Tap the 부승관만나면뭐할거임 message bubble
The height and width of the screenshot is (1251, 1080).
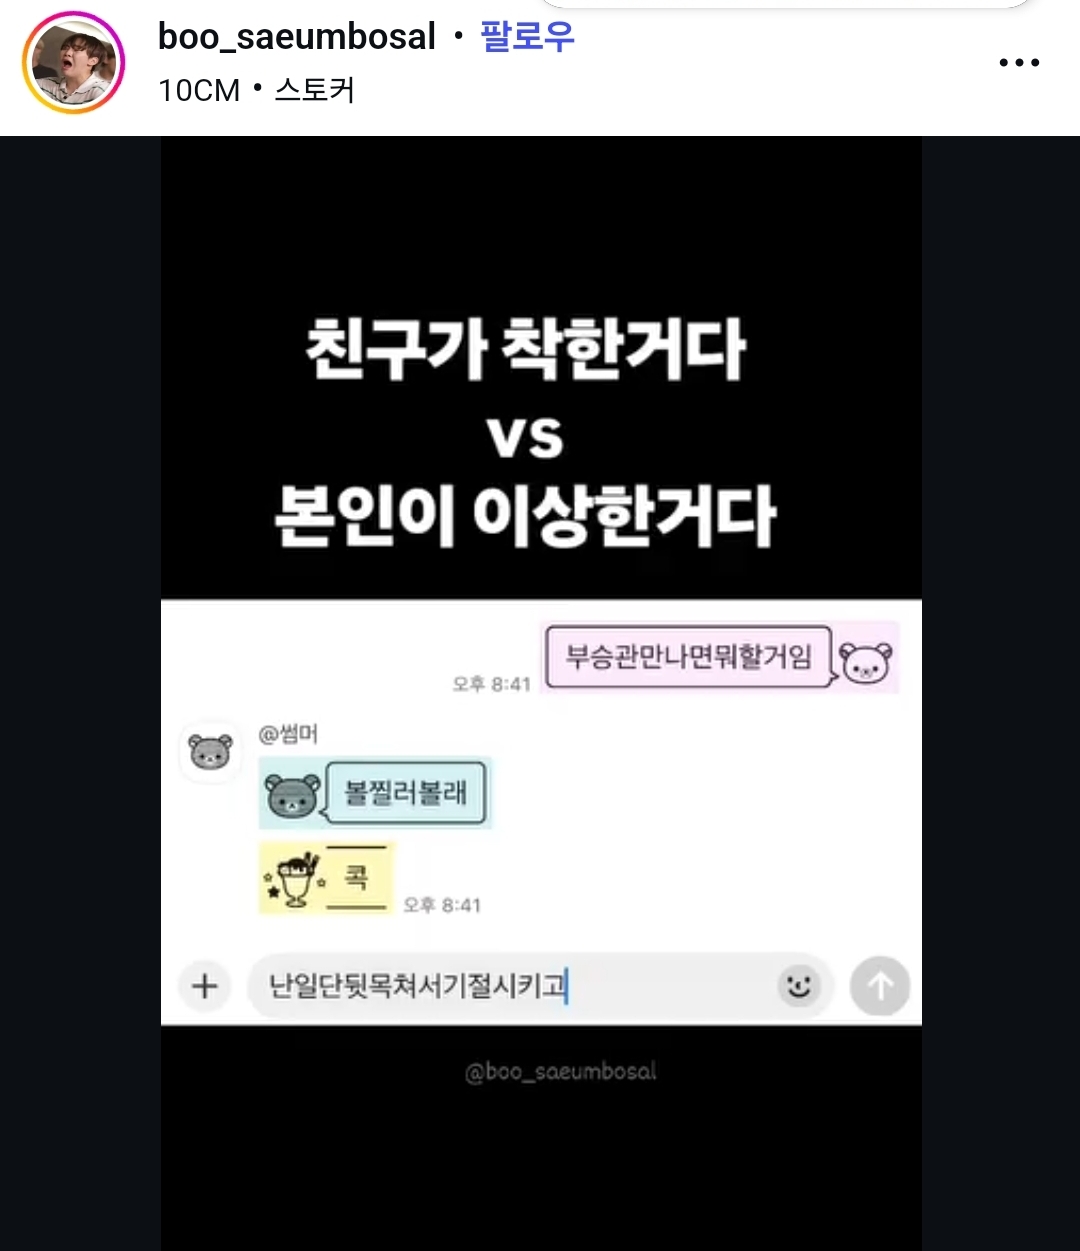pyautogui.click(x=688, y=657)
